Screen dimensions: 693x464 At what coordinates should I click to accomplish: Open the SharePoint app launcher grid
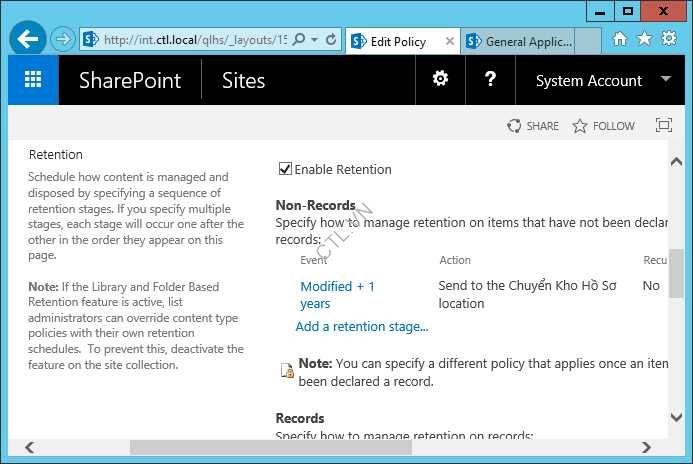[33, 80]
